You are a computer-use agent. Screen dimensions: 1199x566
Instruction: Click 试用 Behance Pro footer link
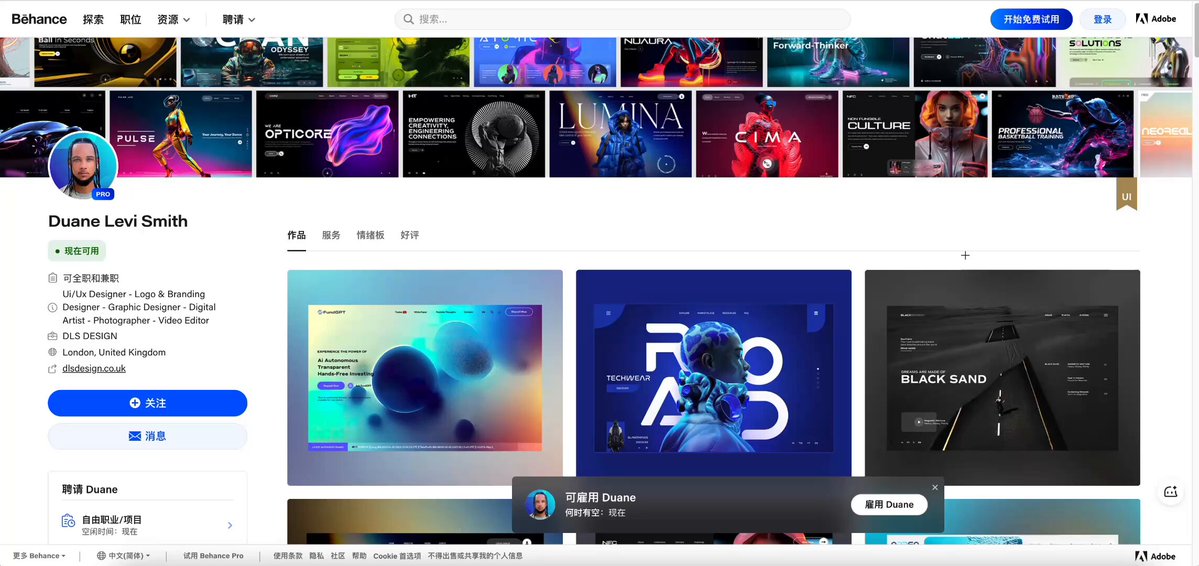coord(213,556)
